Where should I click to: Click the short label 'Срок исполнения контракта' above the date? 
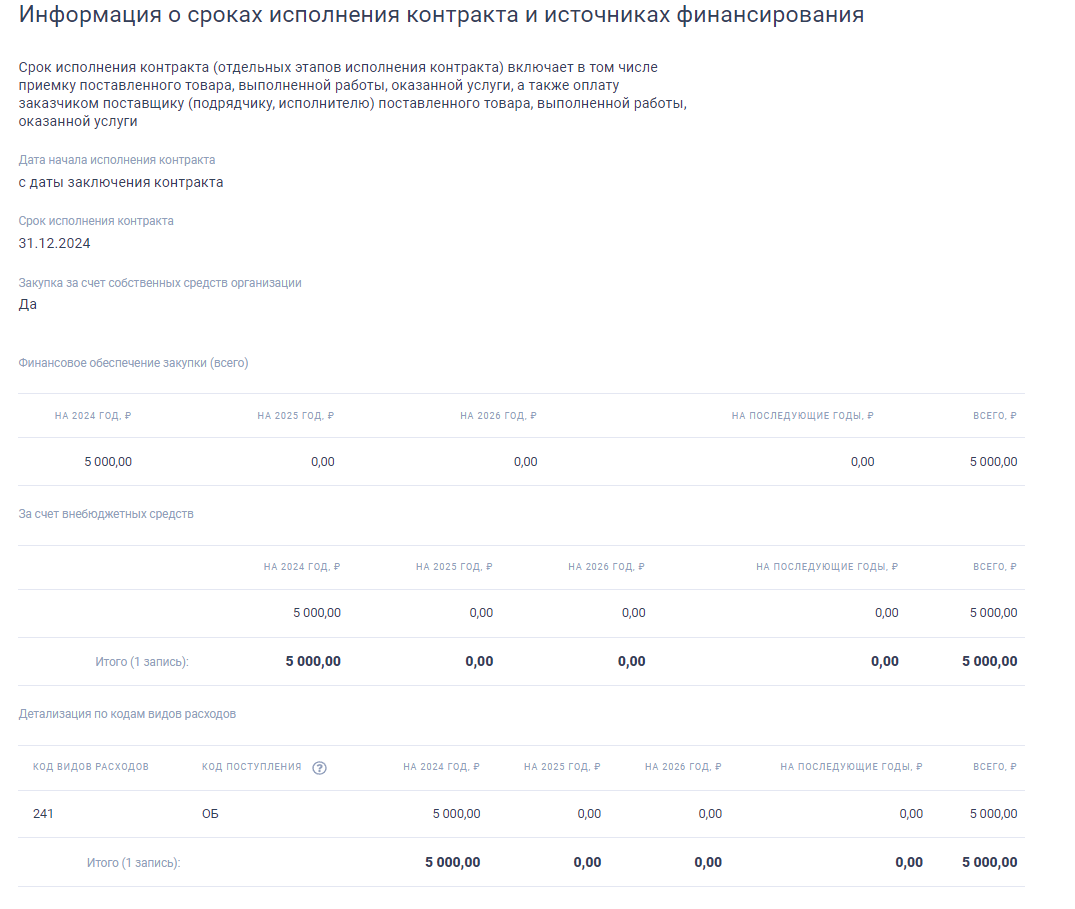[96, 221]
